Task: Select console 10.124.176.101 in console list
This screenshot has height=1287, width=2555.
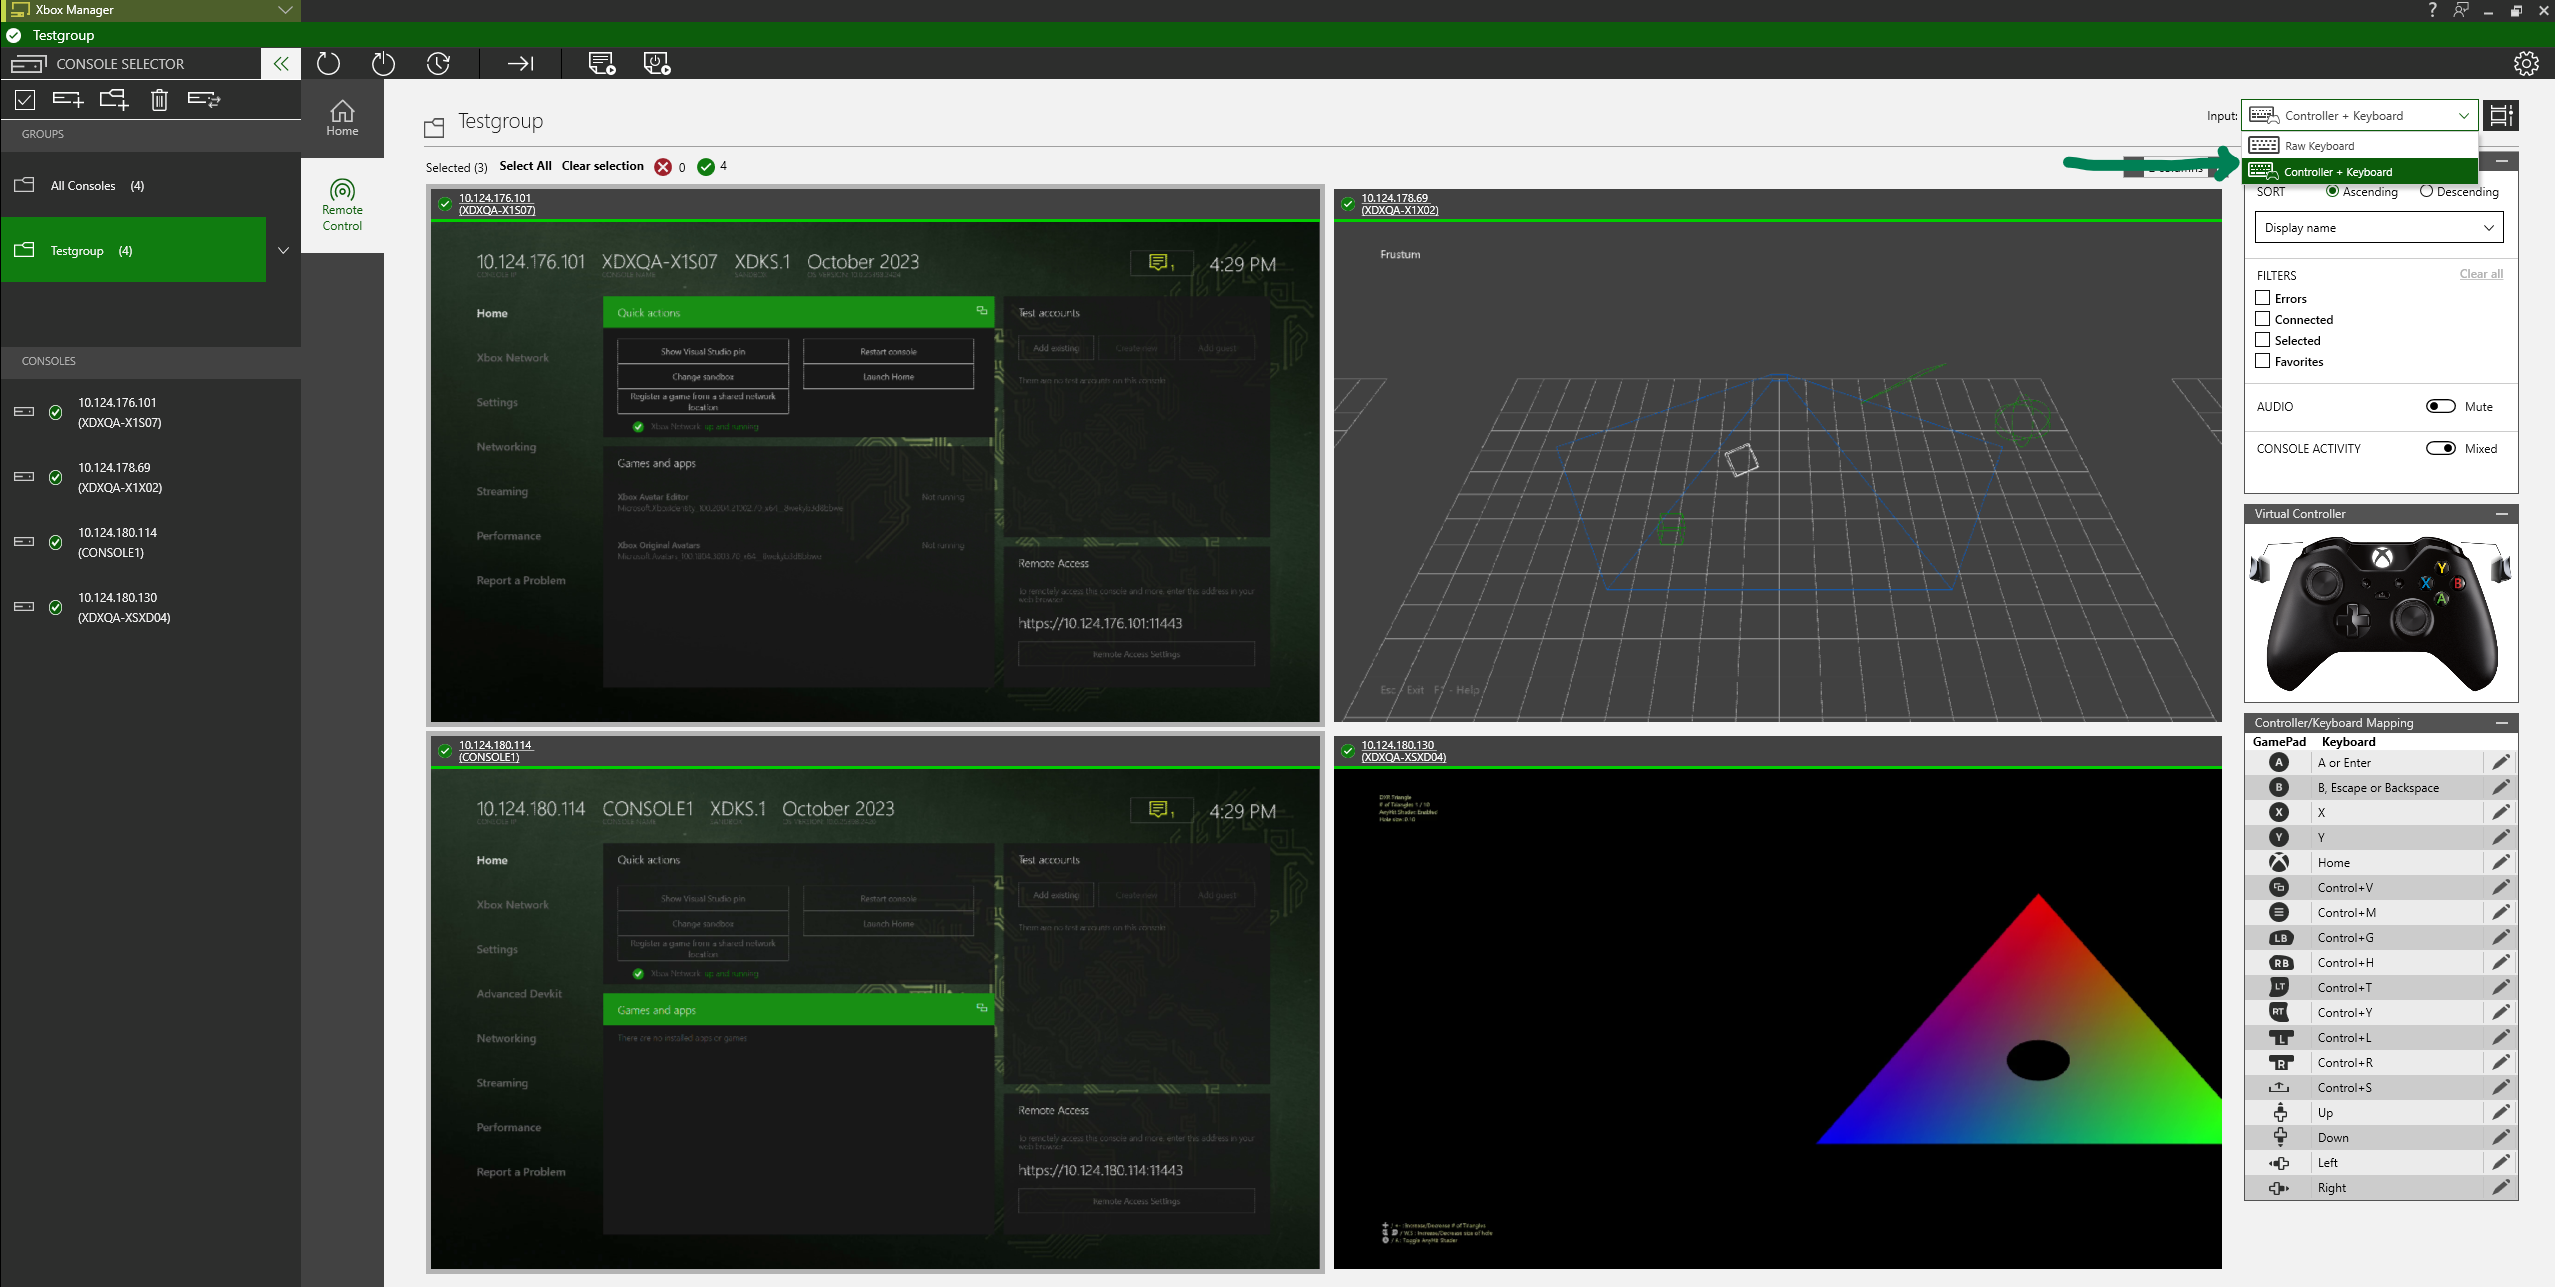Action: coord(150,412)
